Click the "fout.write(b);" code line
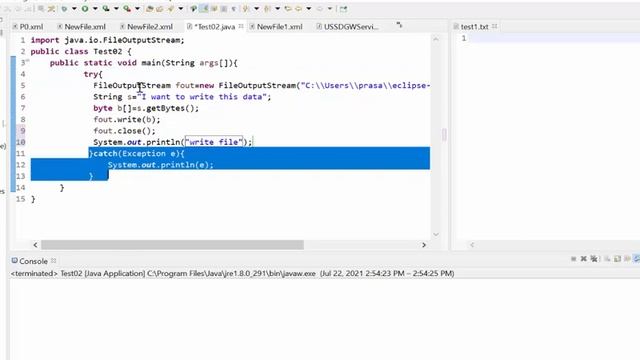 point(127,120)
